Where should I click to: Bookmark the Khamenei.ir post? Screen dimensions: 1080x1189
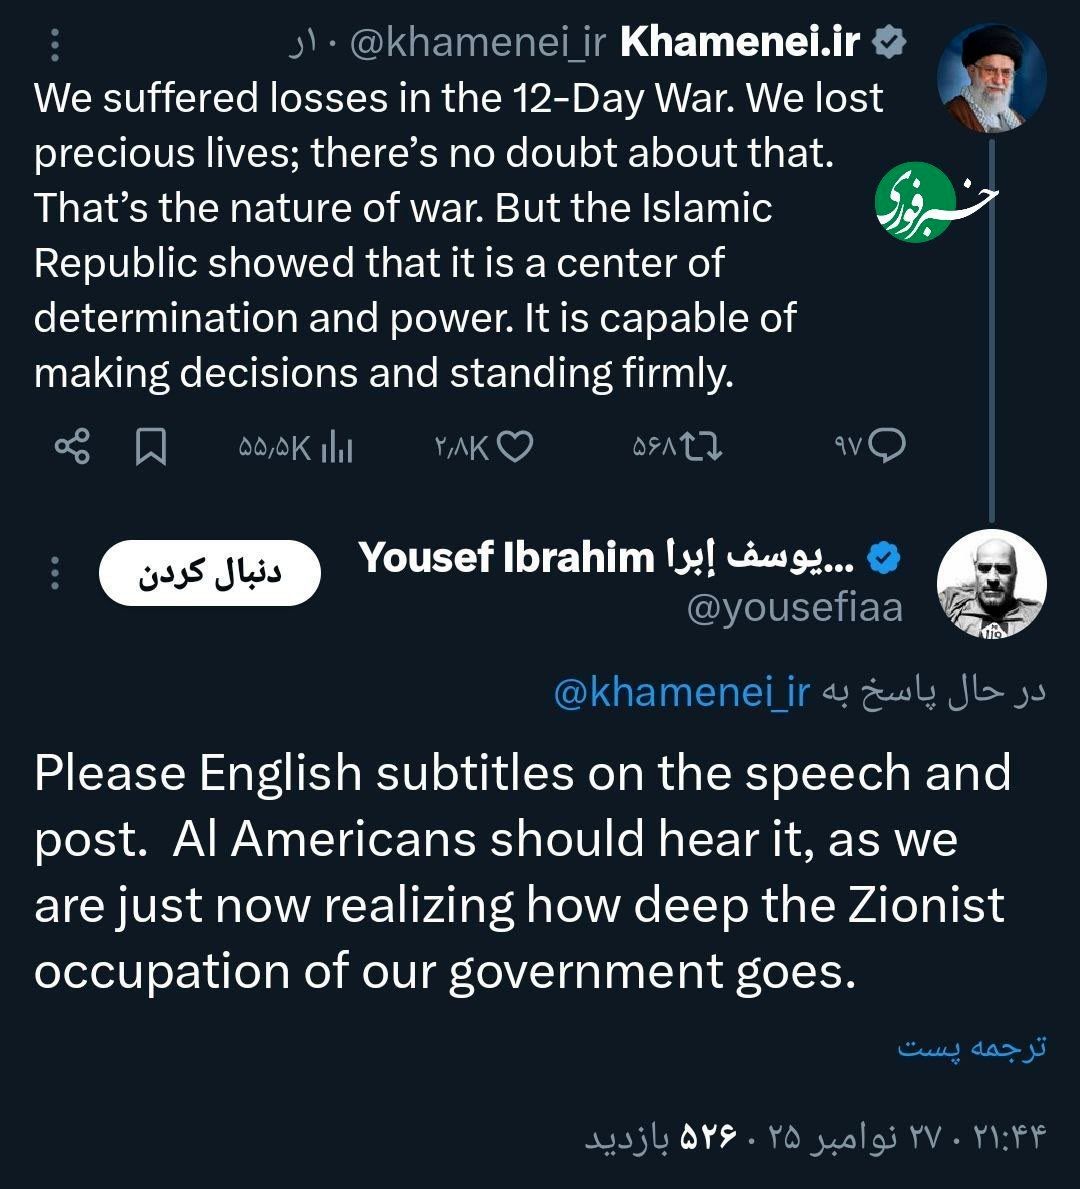[x=151, y=447]
